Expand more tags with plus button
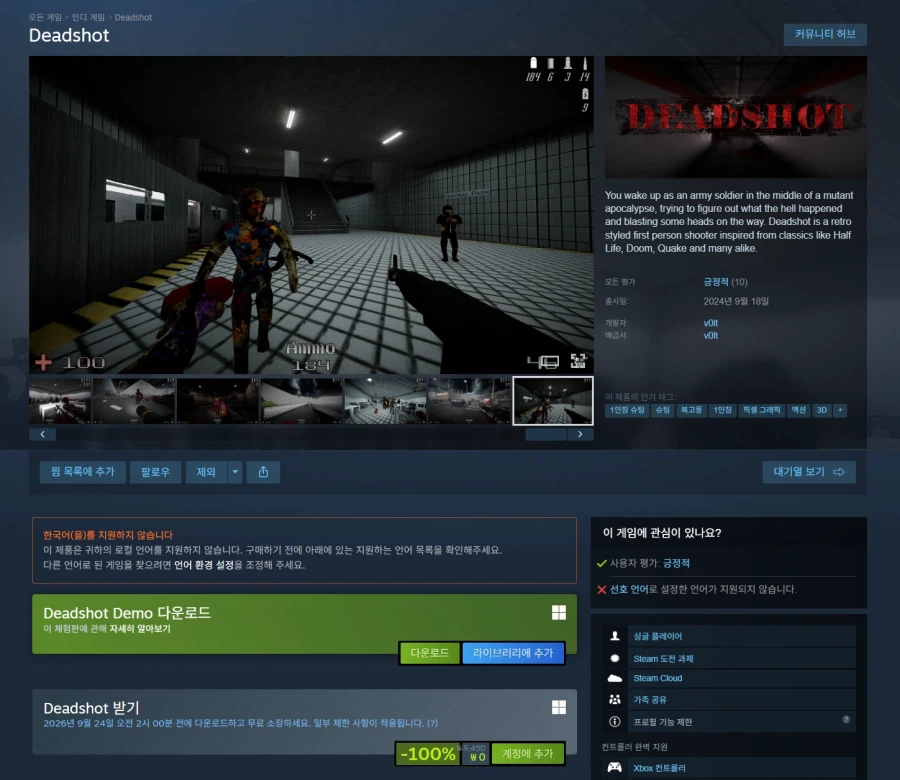The height and width of the screenshot is (780, 900). [x=840, y=410]
